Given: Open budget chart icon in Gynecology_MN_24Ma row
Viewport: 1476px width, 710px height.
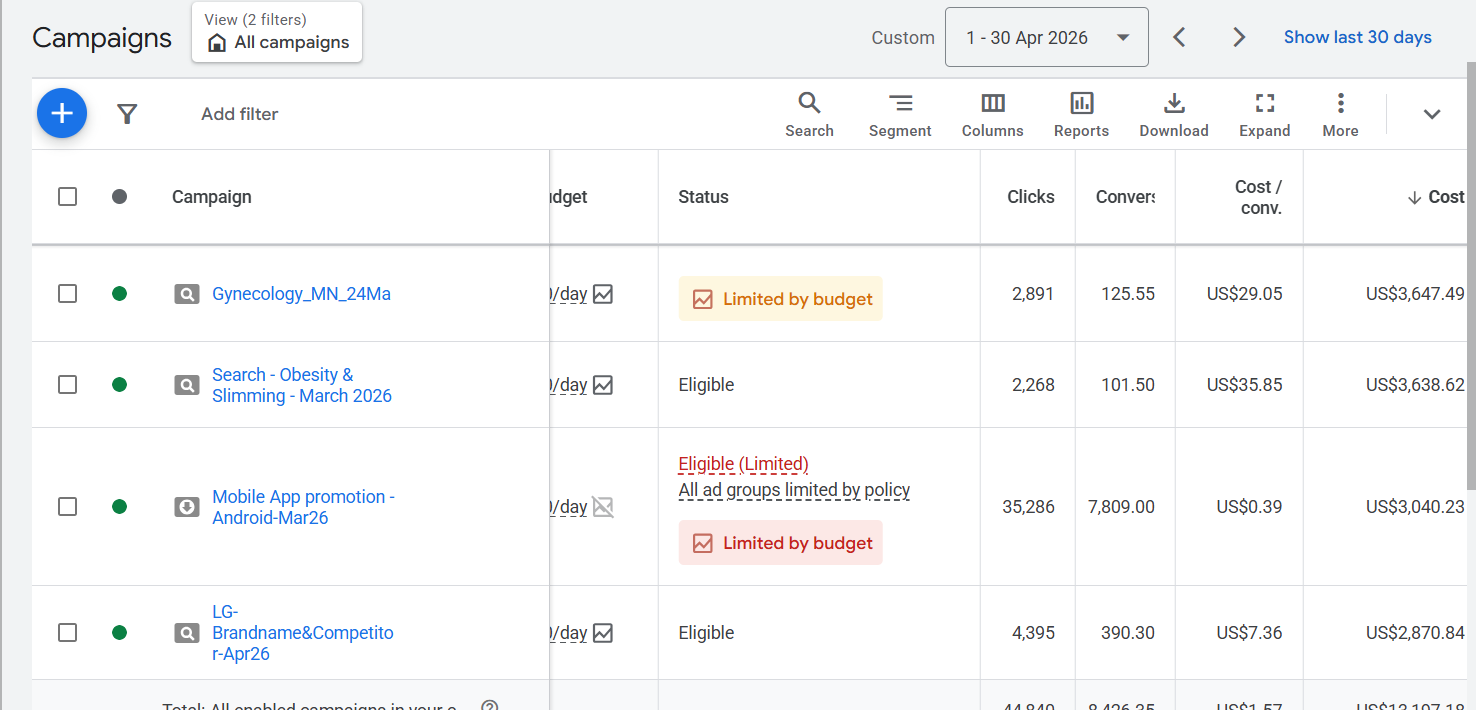Looking at the screenshot, I should (x=602, y=294).
